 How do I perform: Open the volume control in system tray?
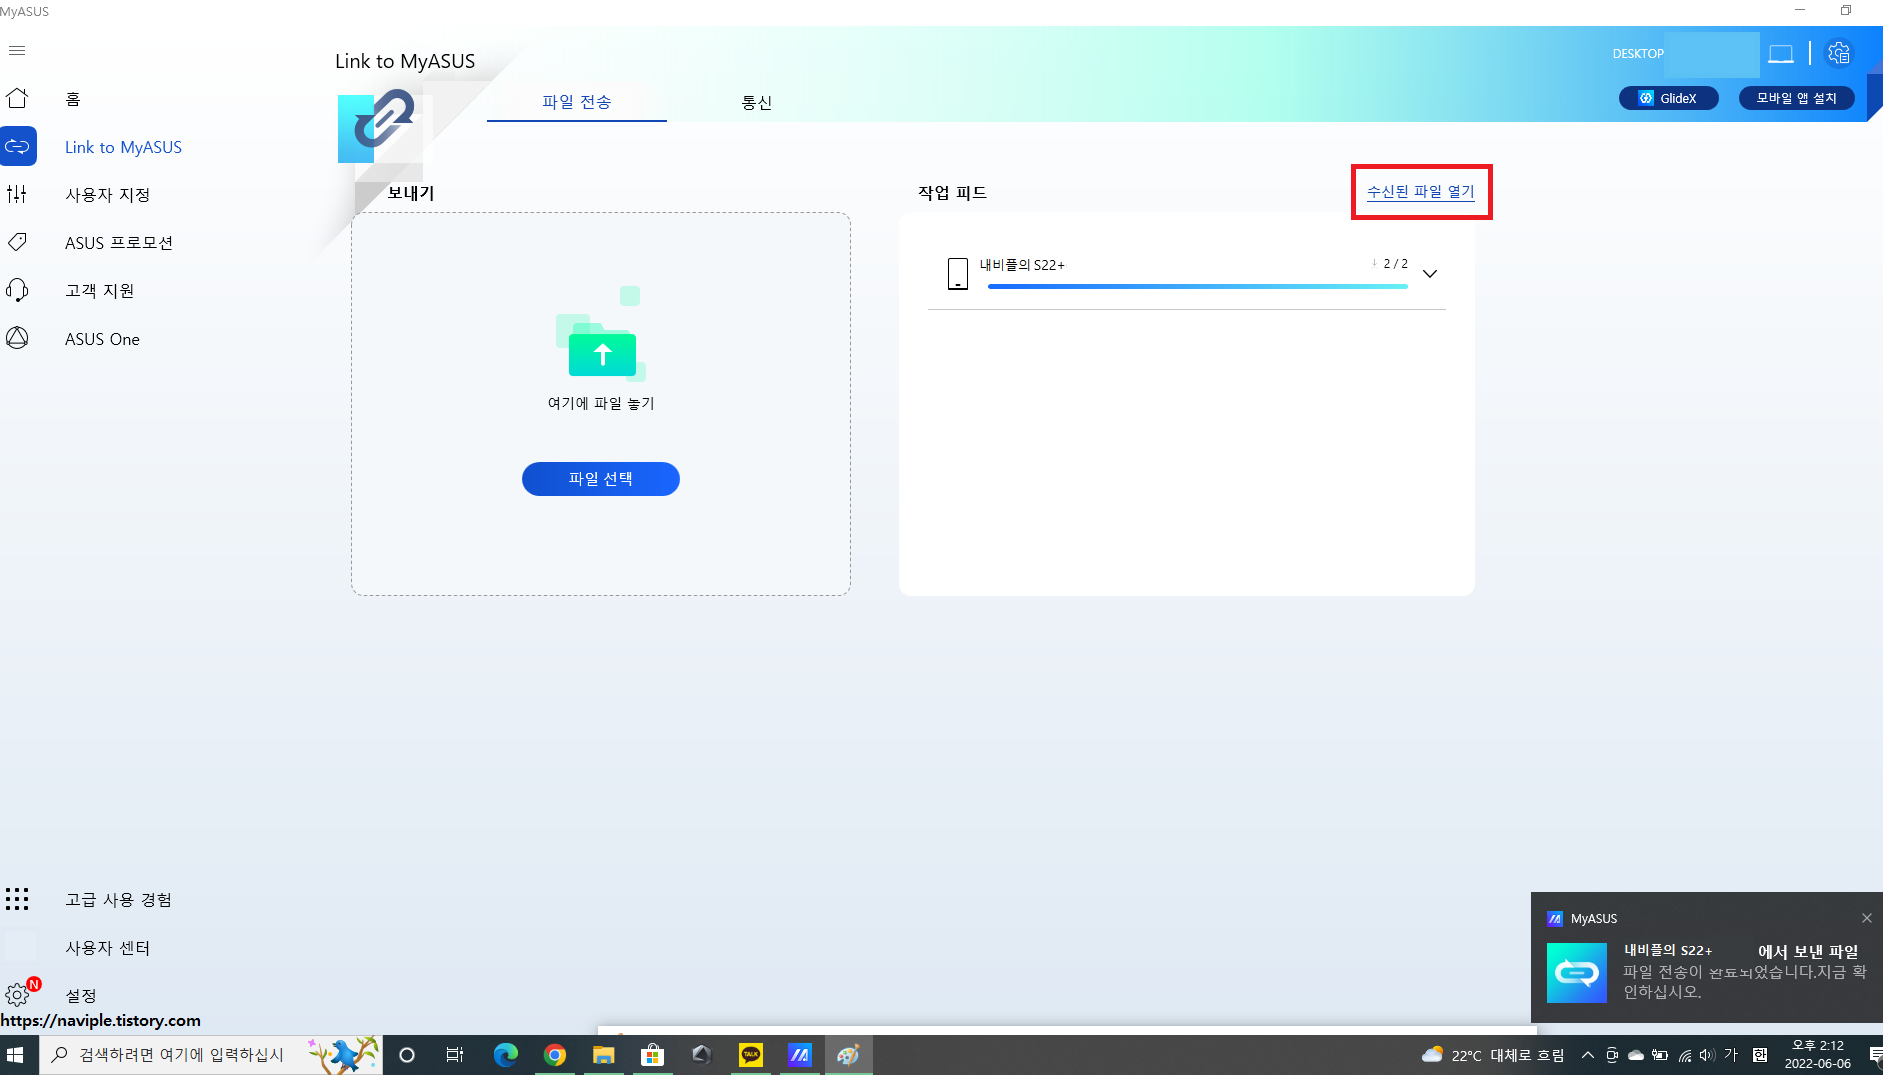pos(1706,1055)
